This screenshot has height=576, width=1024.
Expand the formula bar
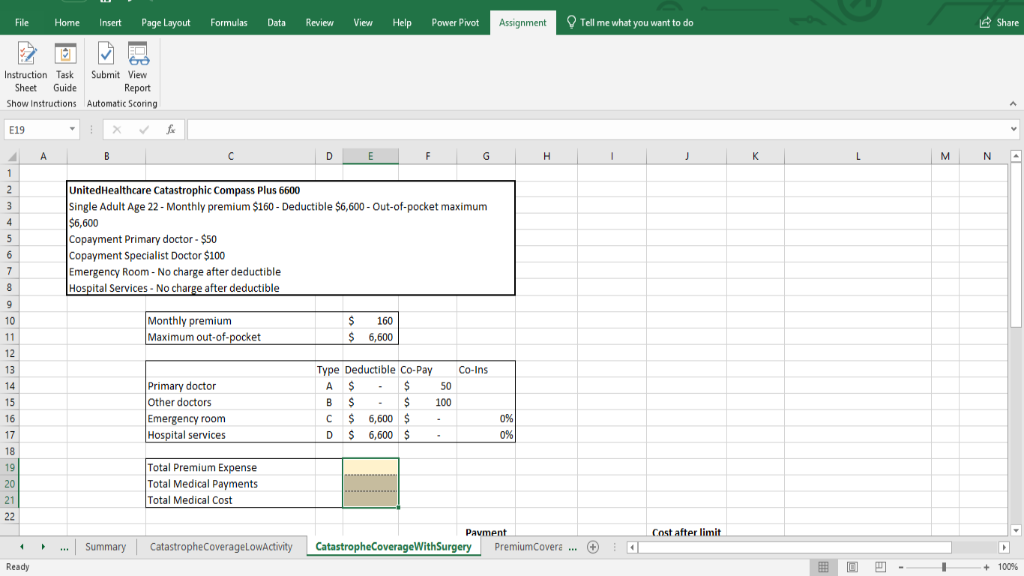1013,129
